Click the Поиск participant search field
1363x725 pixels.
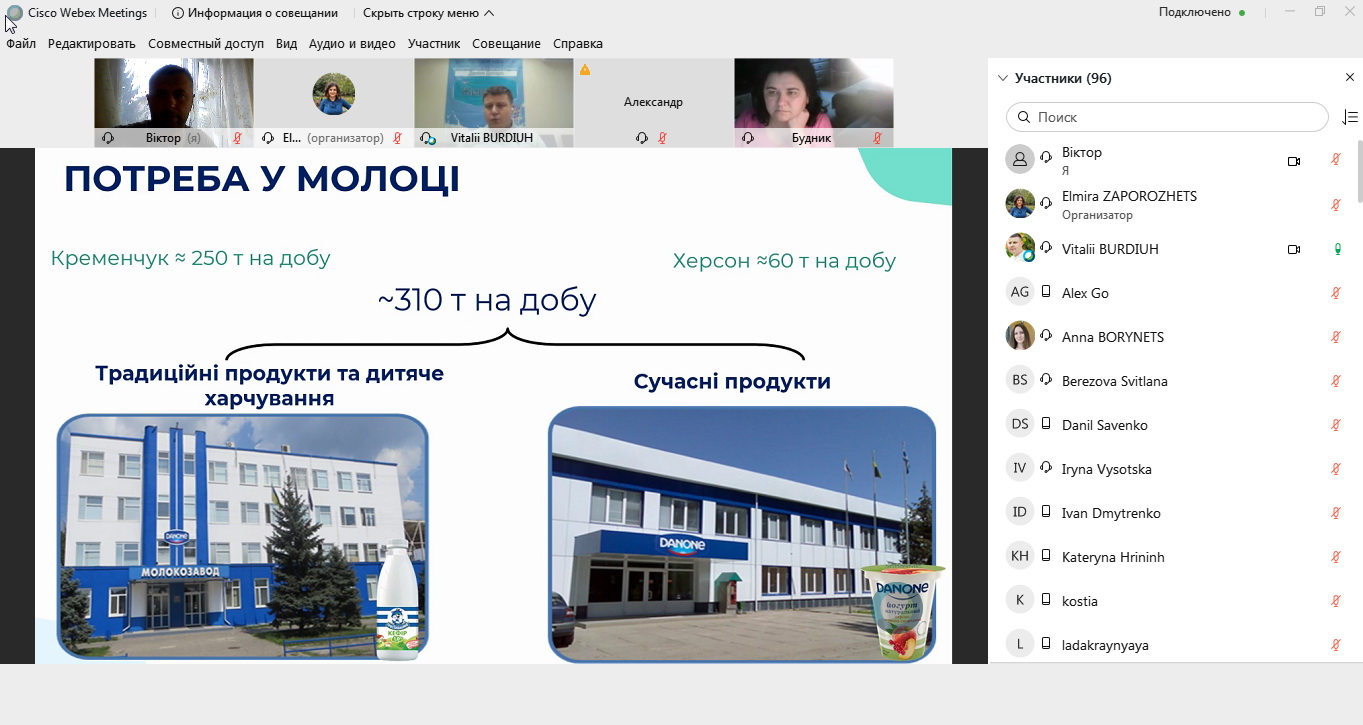pyautogui.click(x=1167, y=117)
